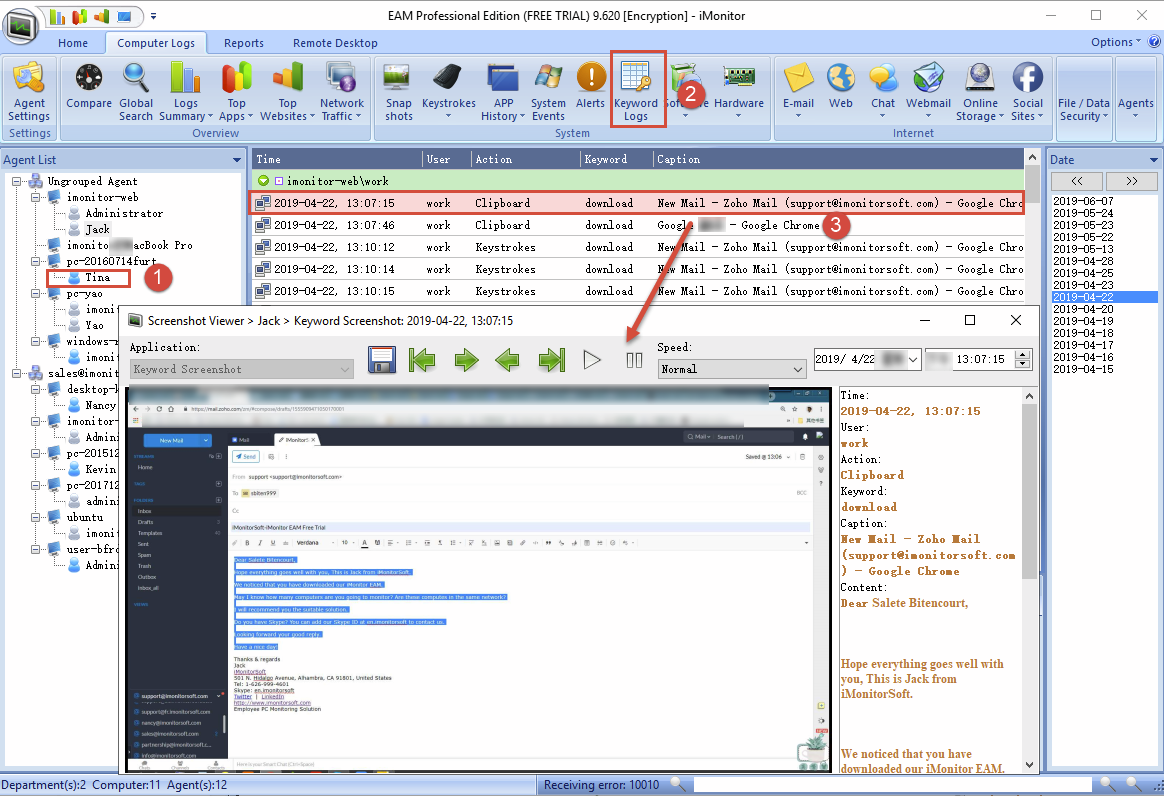Go to previous screenshot with left arrow
The width and height of the screenshot is (1164, 796).
coord(507,360)
